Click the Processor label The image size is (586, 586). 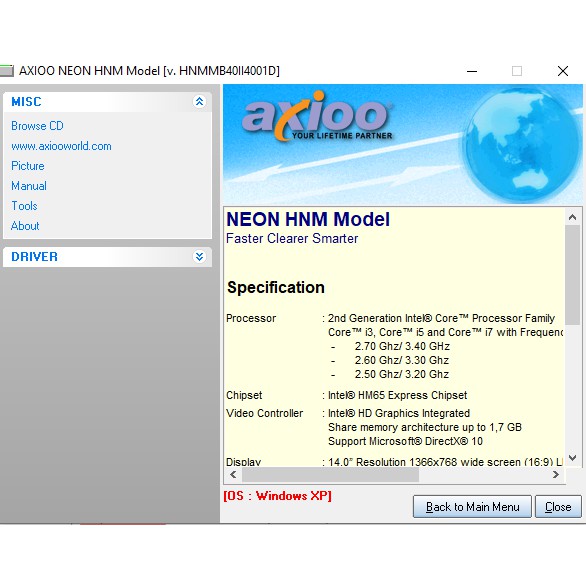[x=251, y=318]
